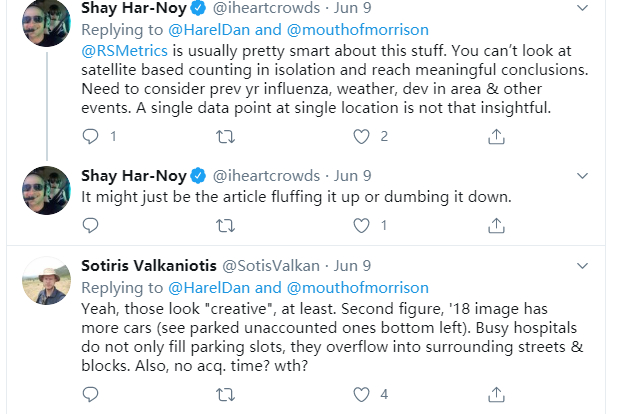The height and width of the screenshot is (414, 618).
Task: Open Sotiris Valkaniotis's profile picture
Action: pyautogui.click(x=46, y=283)
